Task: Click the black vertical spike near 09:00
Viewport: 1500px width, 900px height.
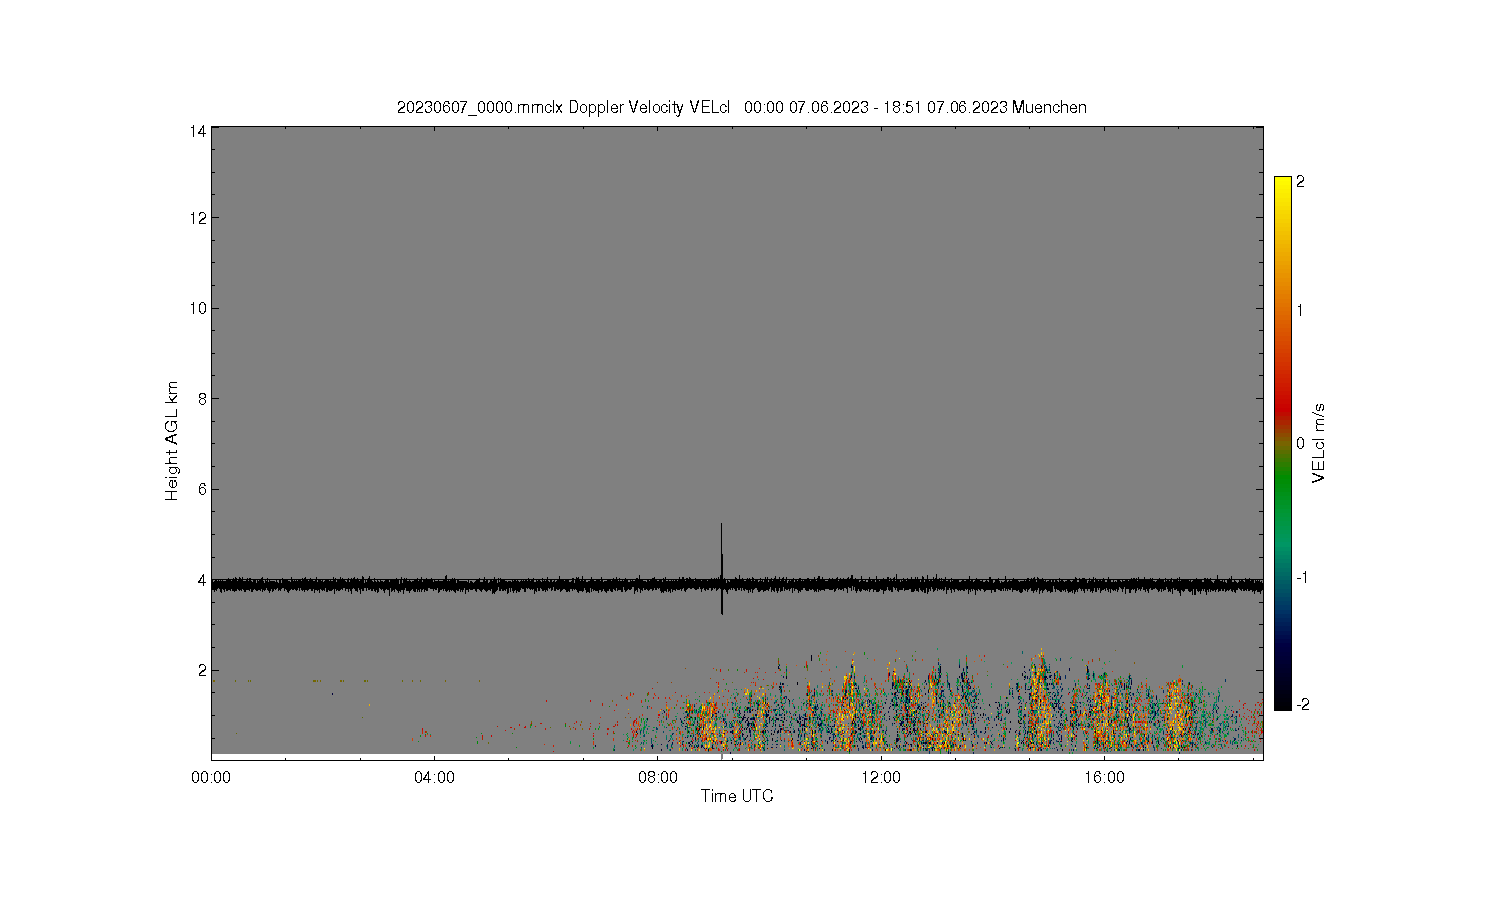Action: [721, 568]
